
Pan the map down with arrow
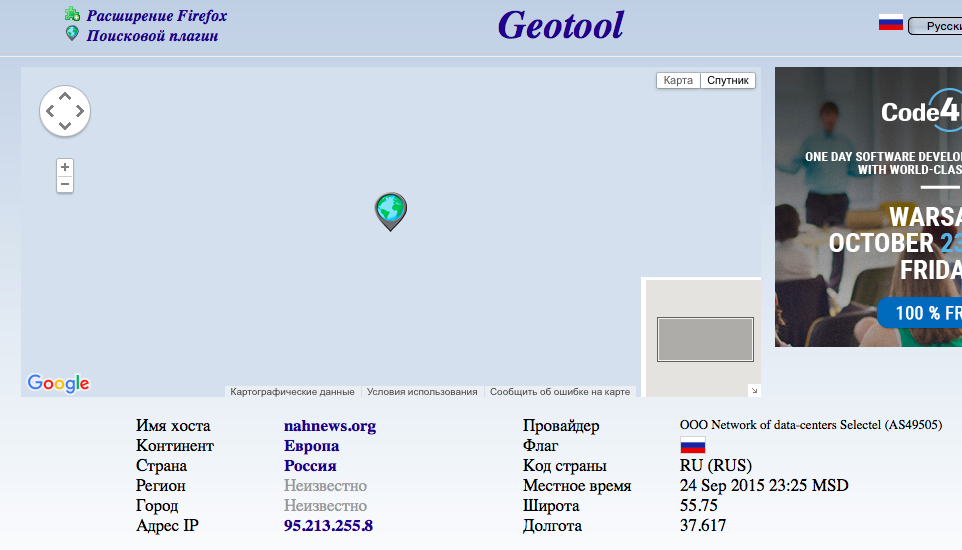tap(65, 126)
